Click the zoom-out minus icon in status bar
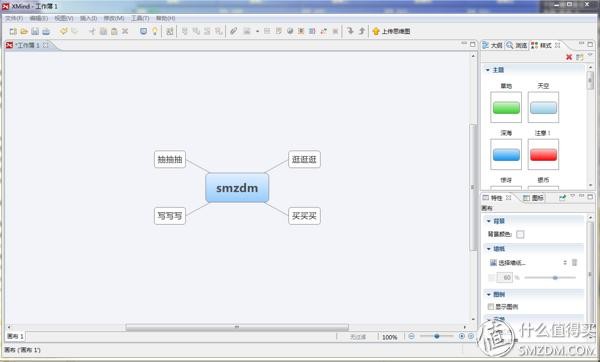This screenshot has height=362, width=600. coord(411,336)
